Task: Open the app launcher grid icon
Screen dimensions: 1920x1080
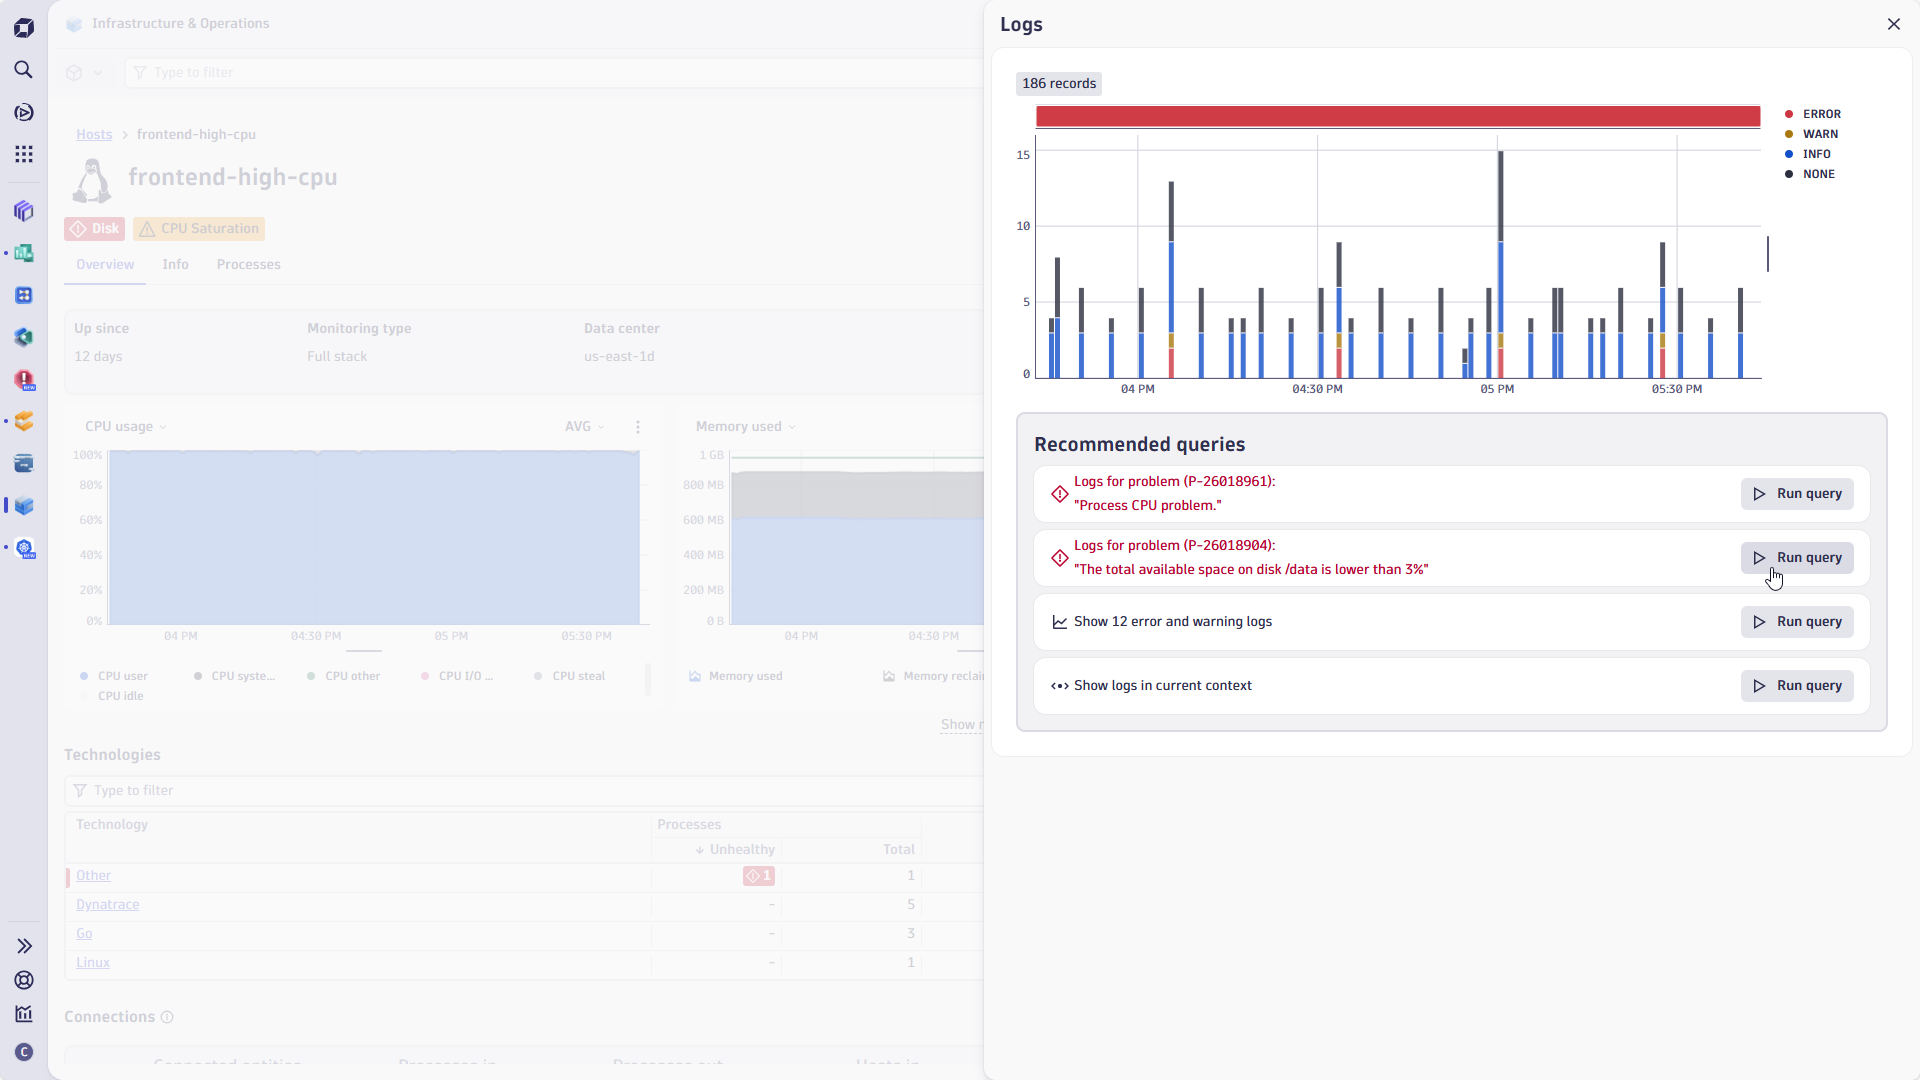Action: [x=24, y=154]
